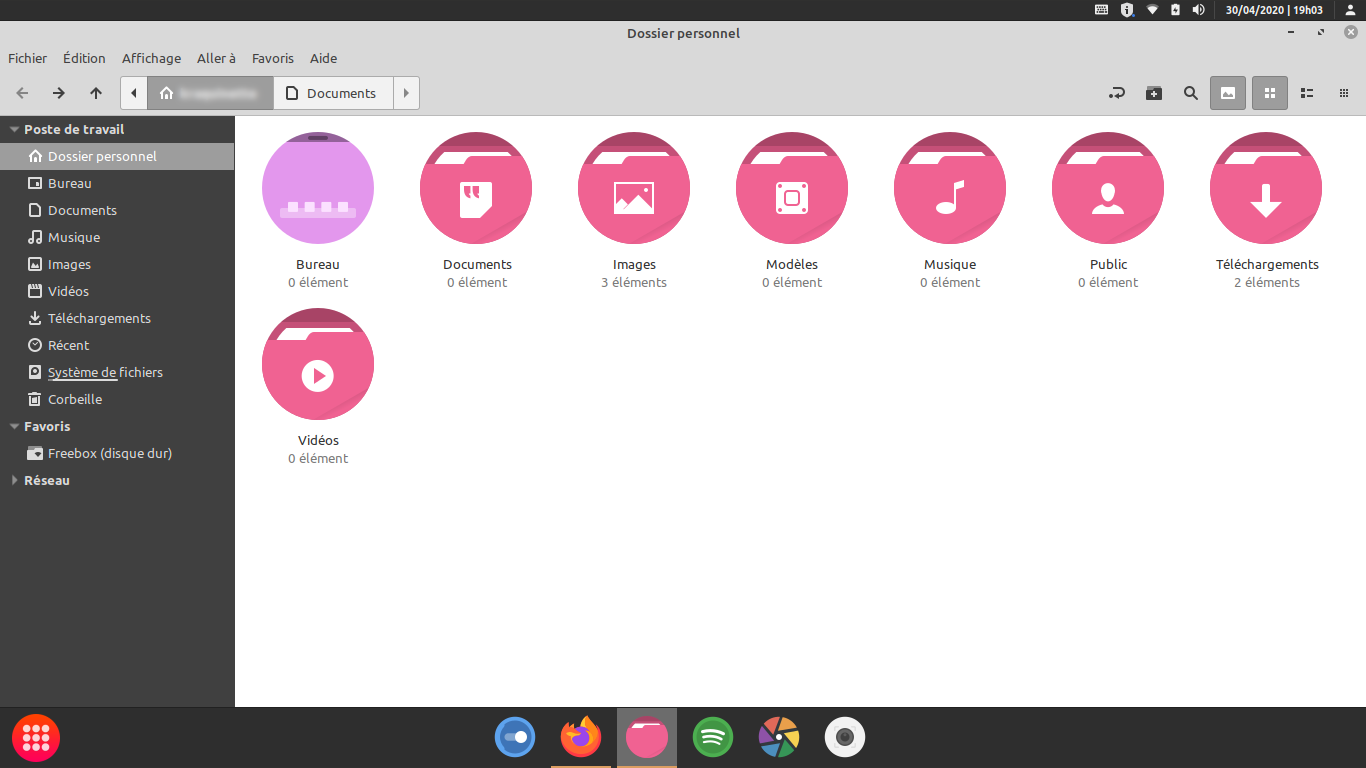Switch to icon grid view
This screenshot has width=1366, height=768.
pyautogui.click(x=1270, y=93)
